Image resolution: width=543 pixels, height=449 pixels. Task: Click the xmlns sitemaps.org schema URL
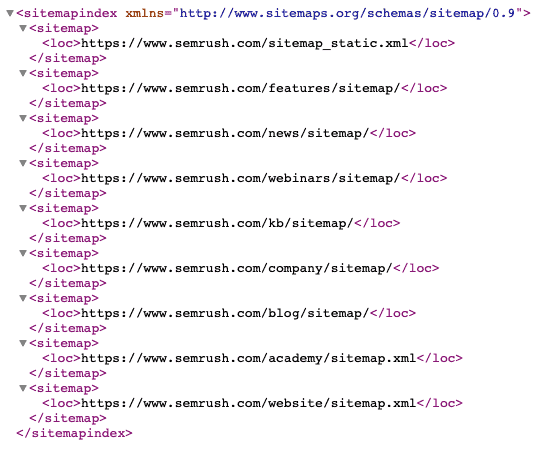pos(347,14)
